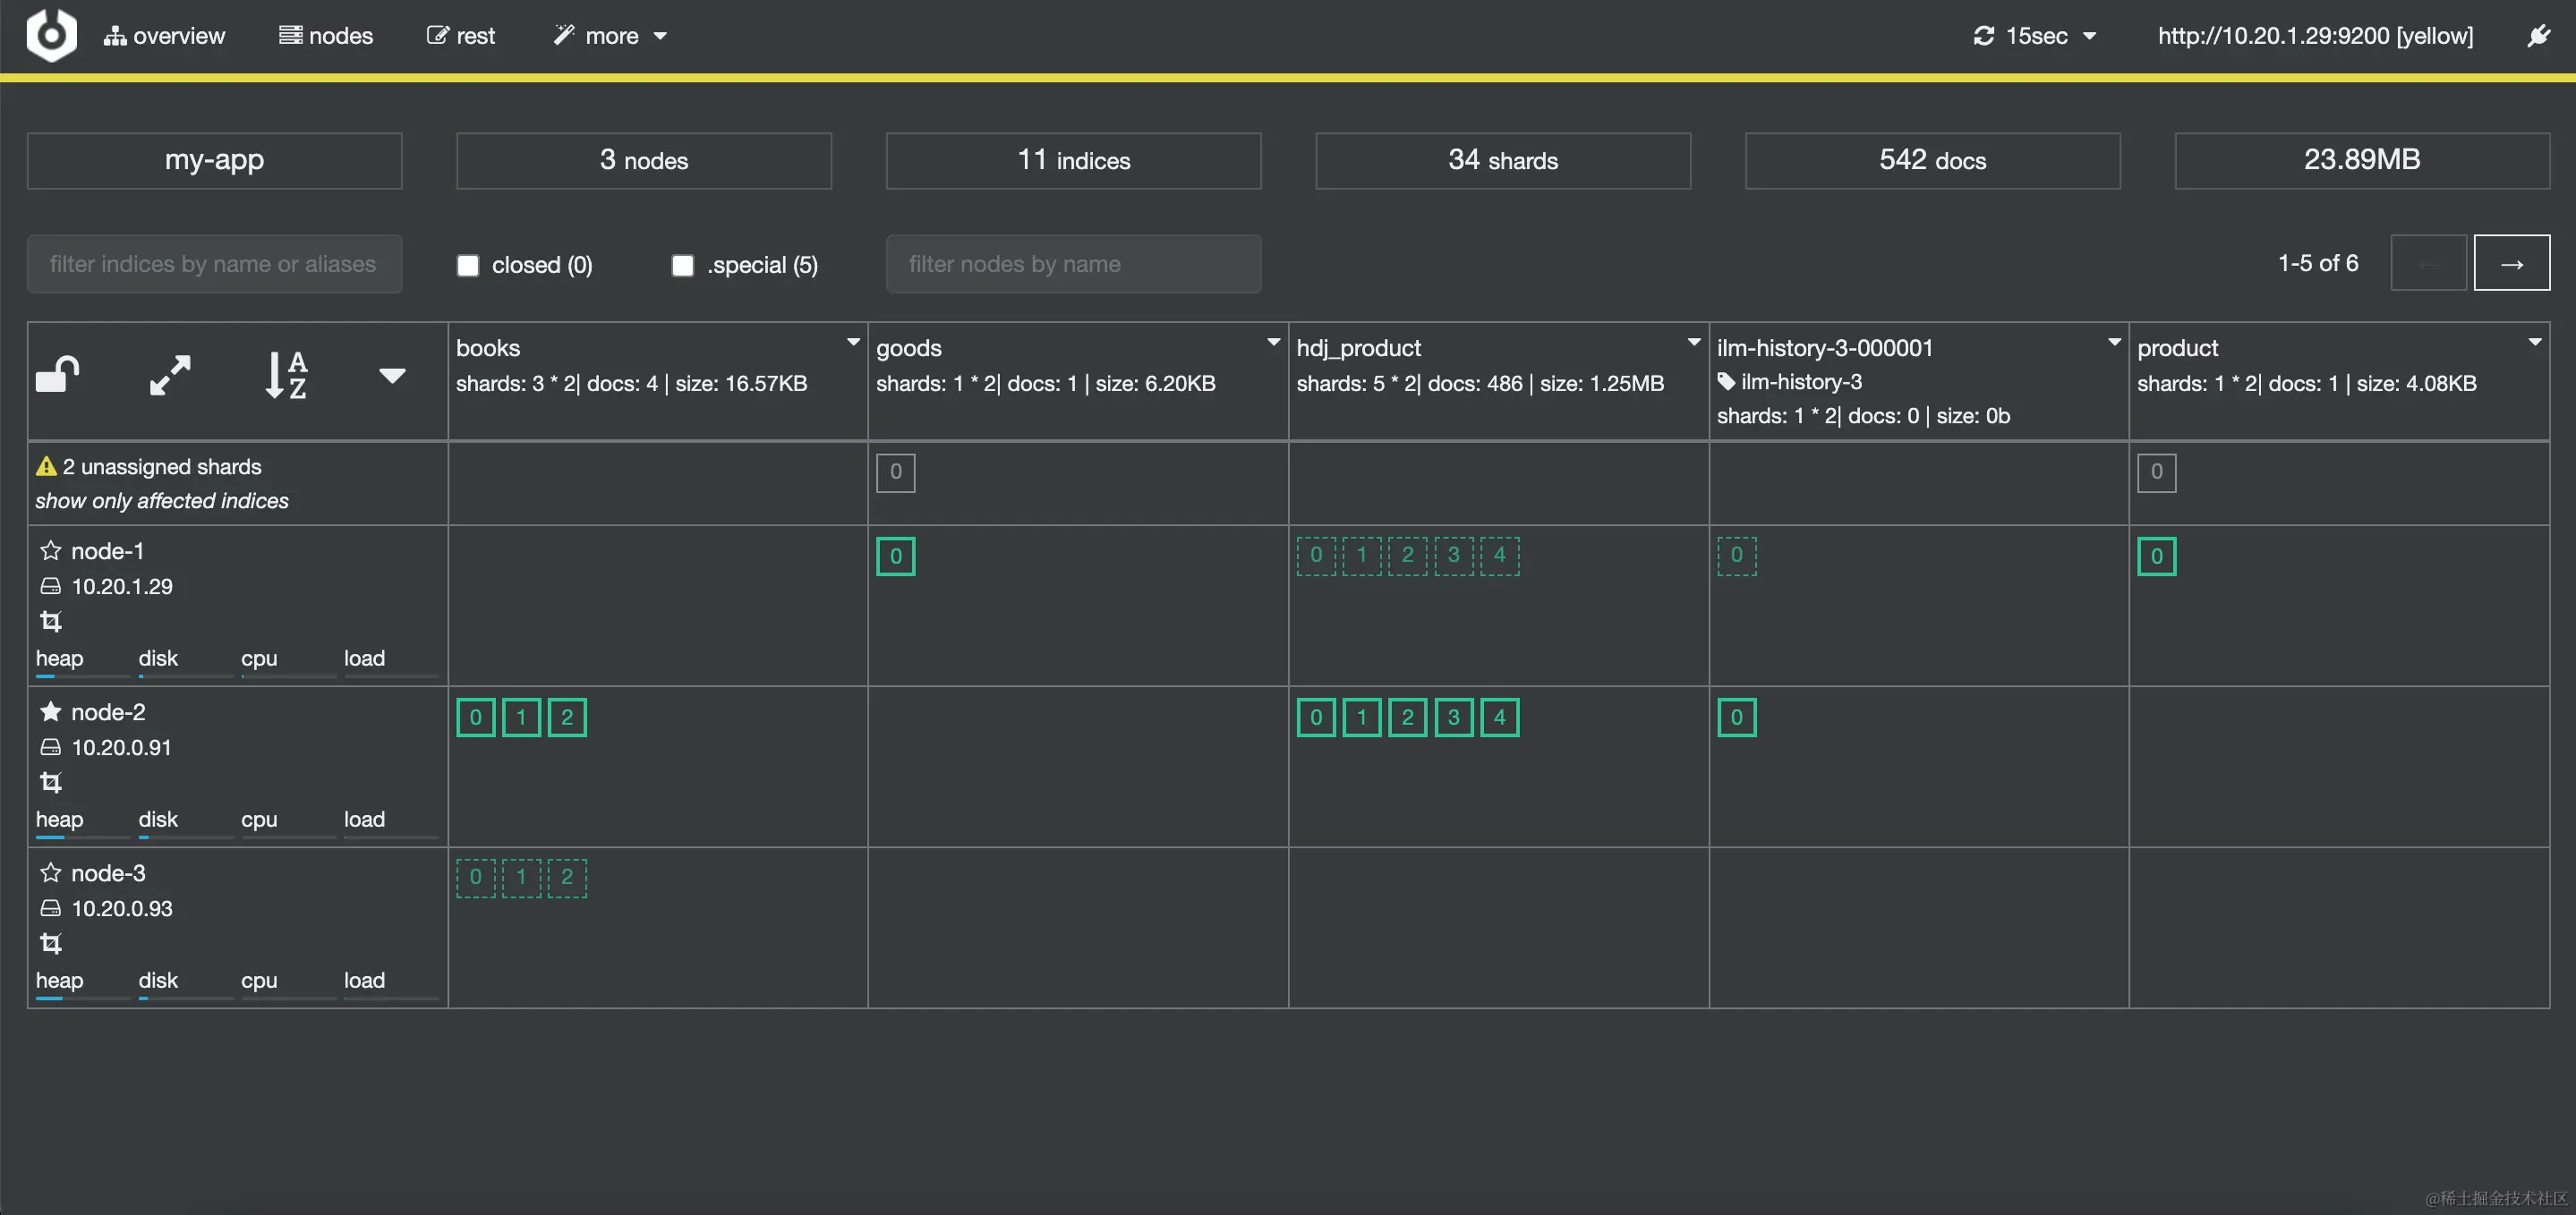
Task: Click node-2 master star icon
Action: (51, 712)
